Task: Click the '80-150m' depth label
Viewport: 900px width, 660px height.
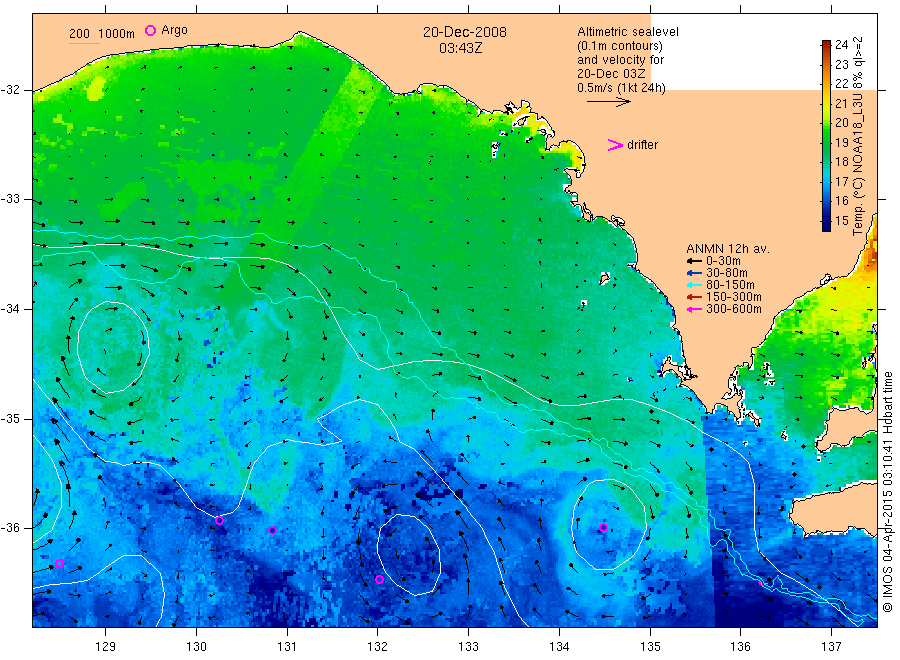Action: point(730,285)
